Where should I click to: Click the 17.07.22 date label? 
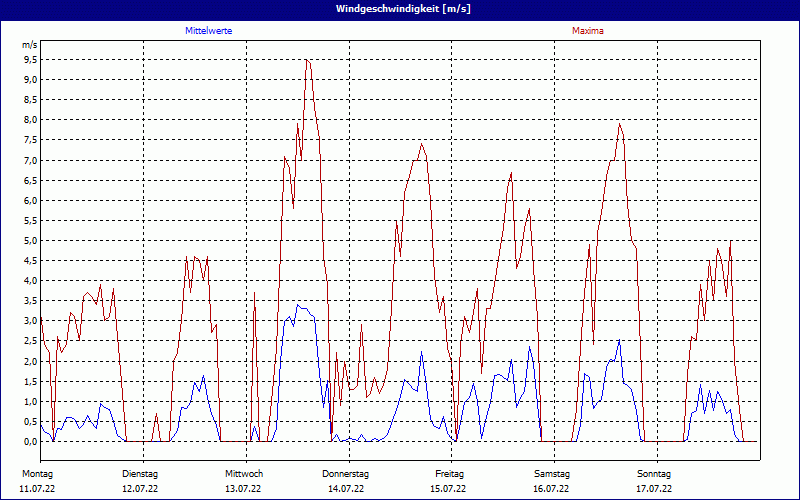[654, 489]
